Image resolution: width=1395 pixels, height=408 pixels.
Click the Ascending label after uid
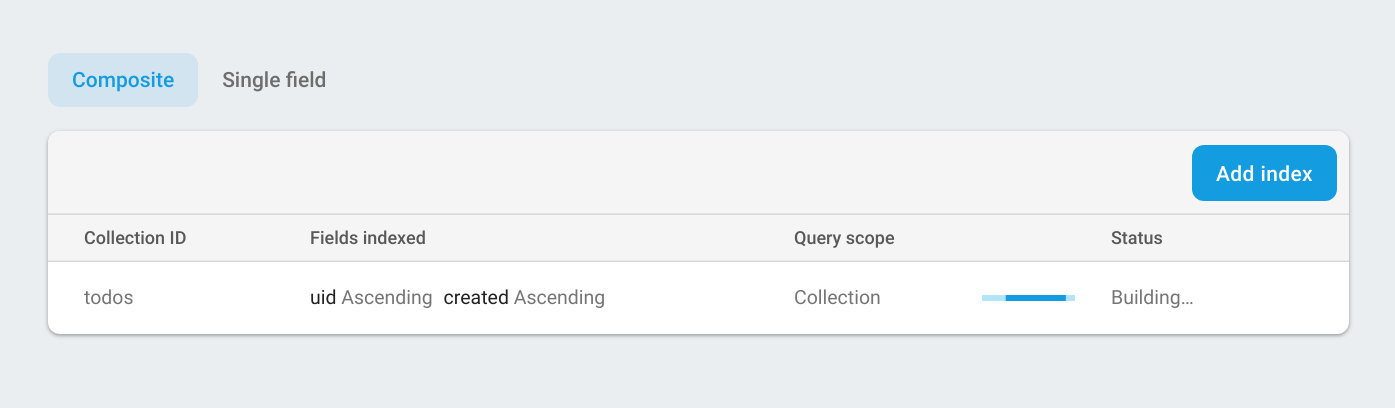coord(387,297)
